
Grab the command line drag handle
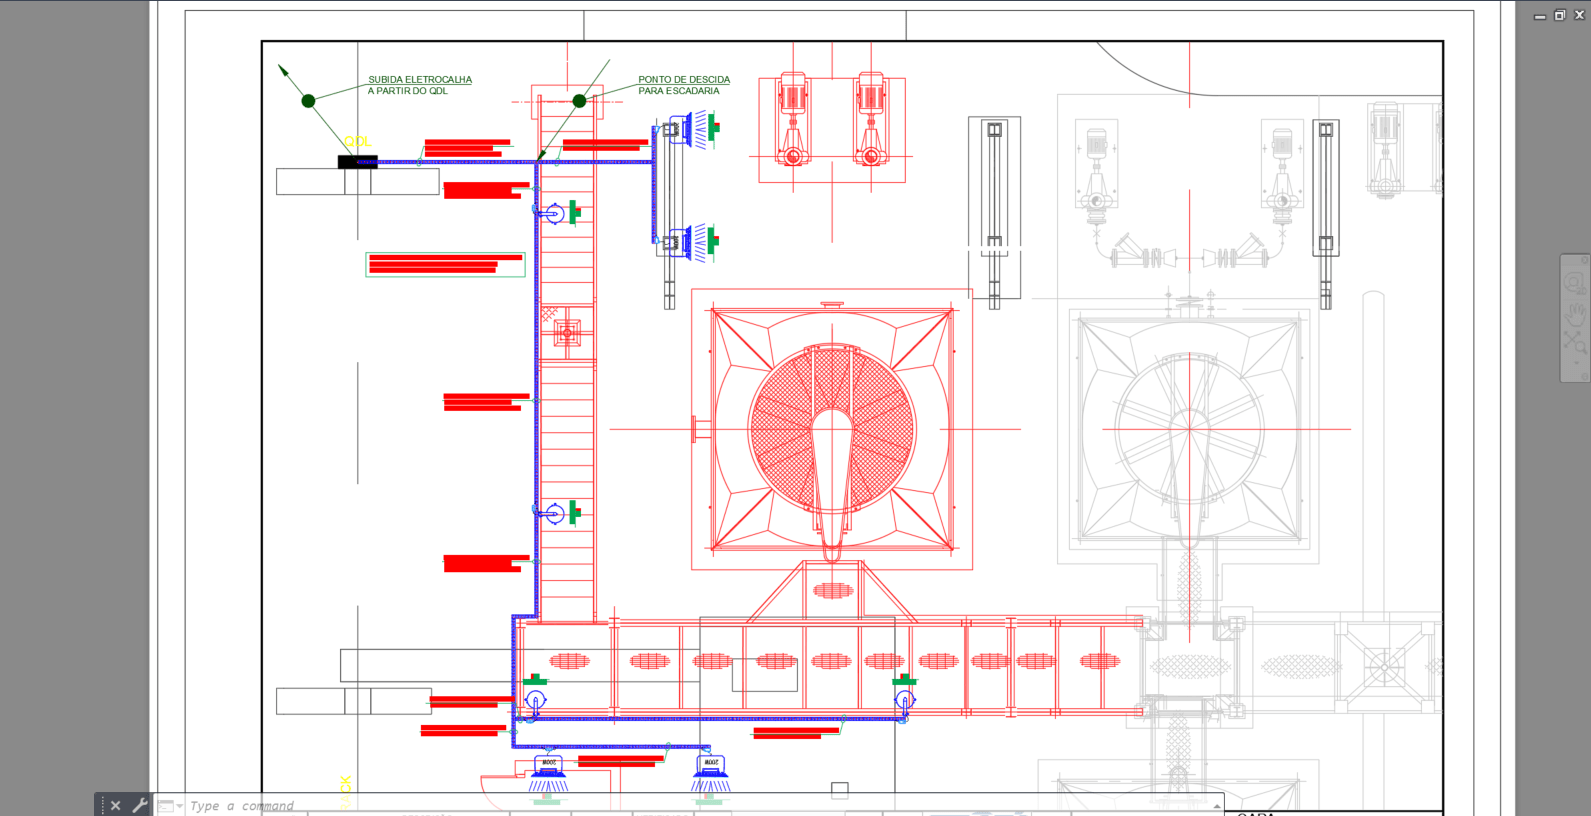click(100, 805)
